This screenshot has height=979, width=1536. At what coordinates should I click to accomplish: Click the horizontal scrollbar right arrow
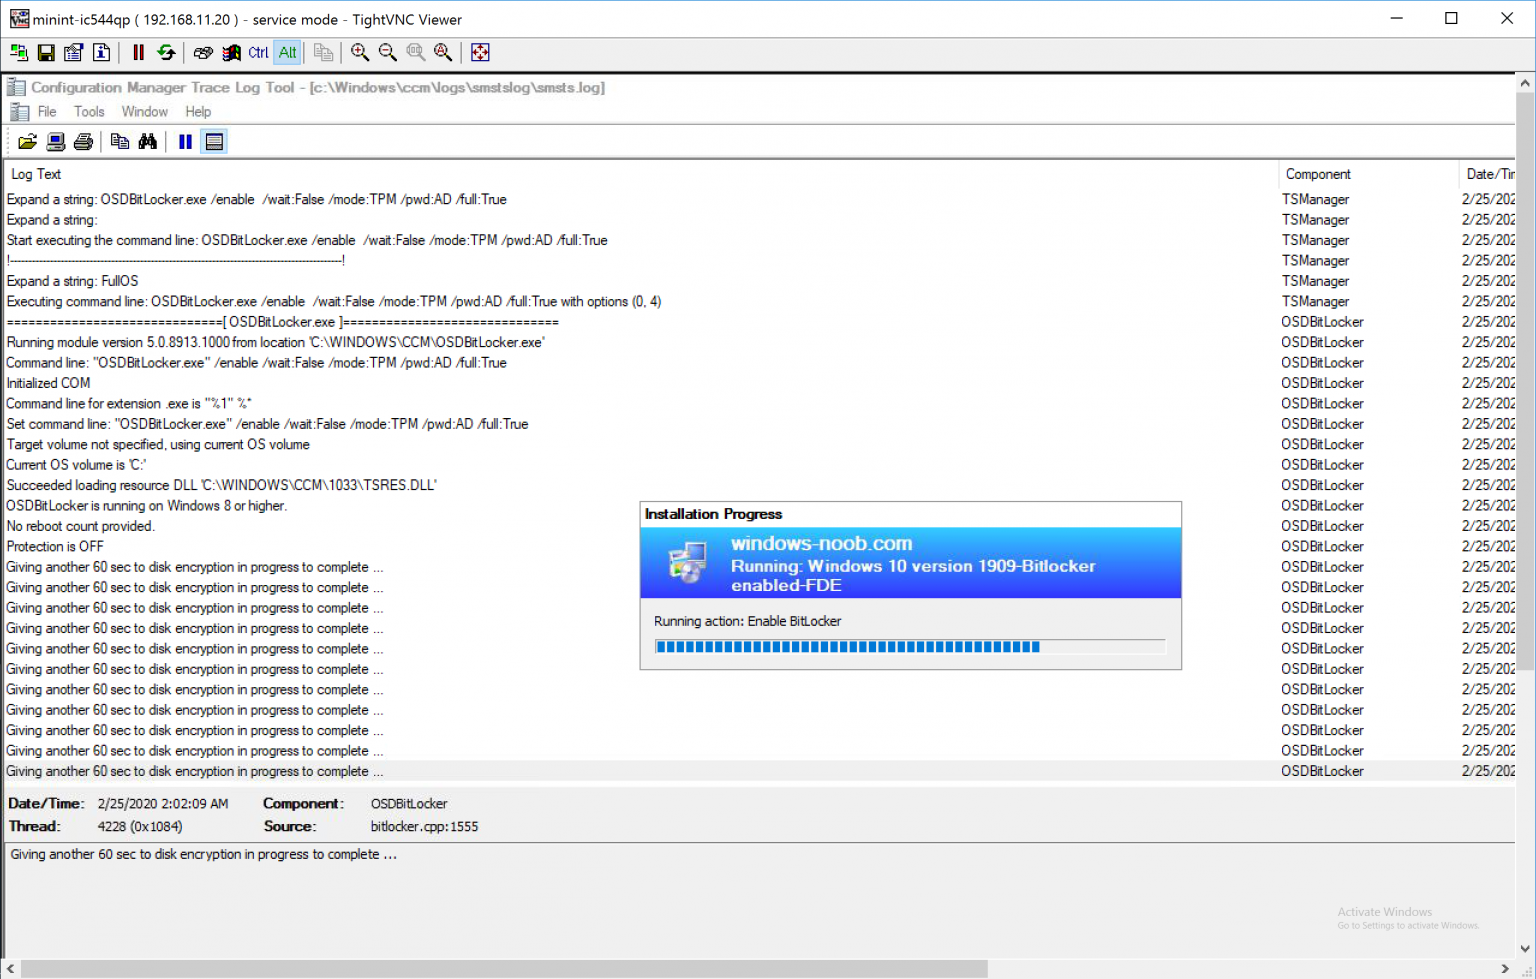point(1505,969)
